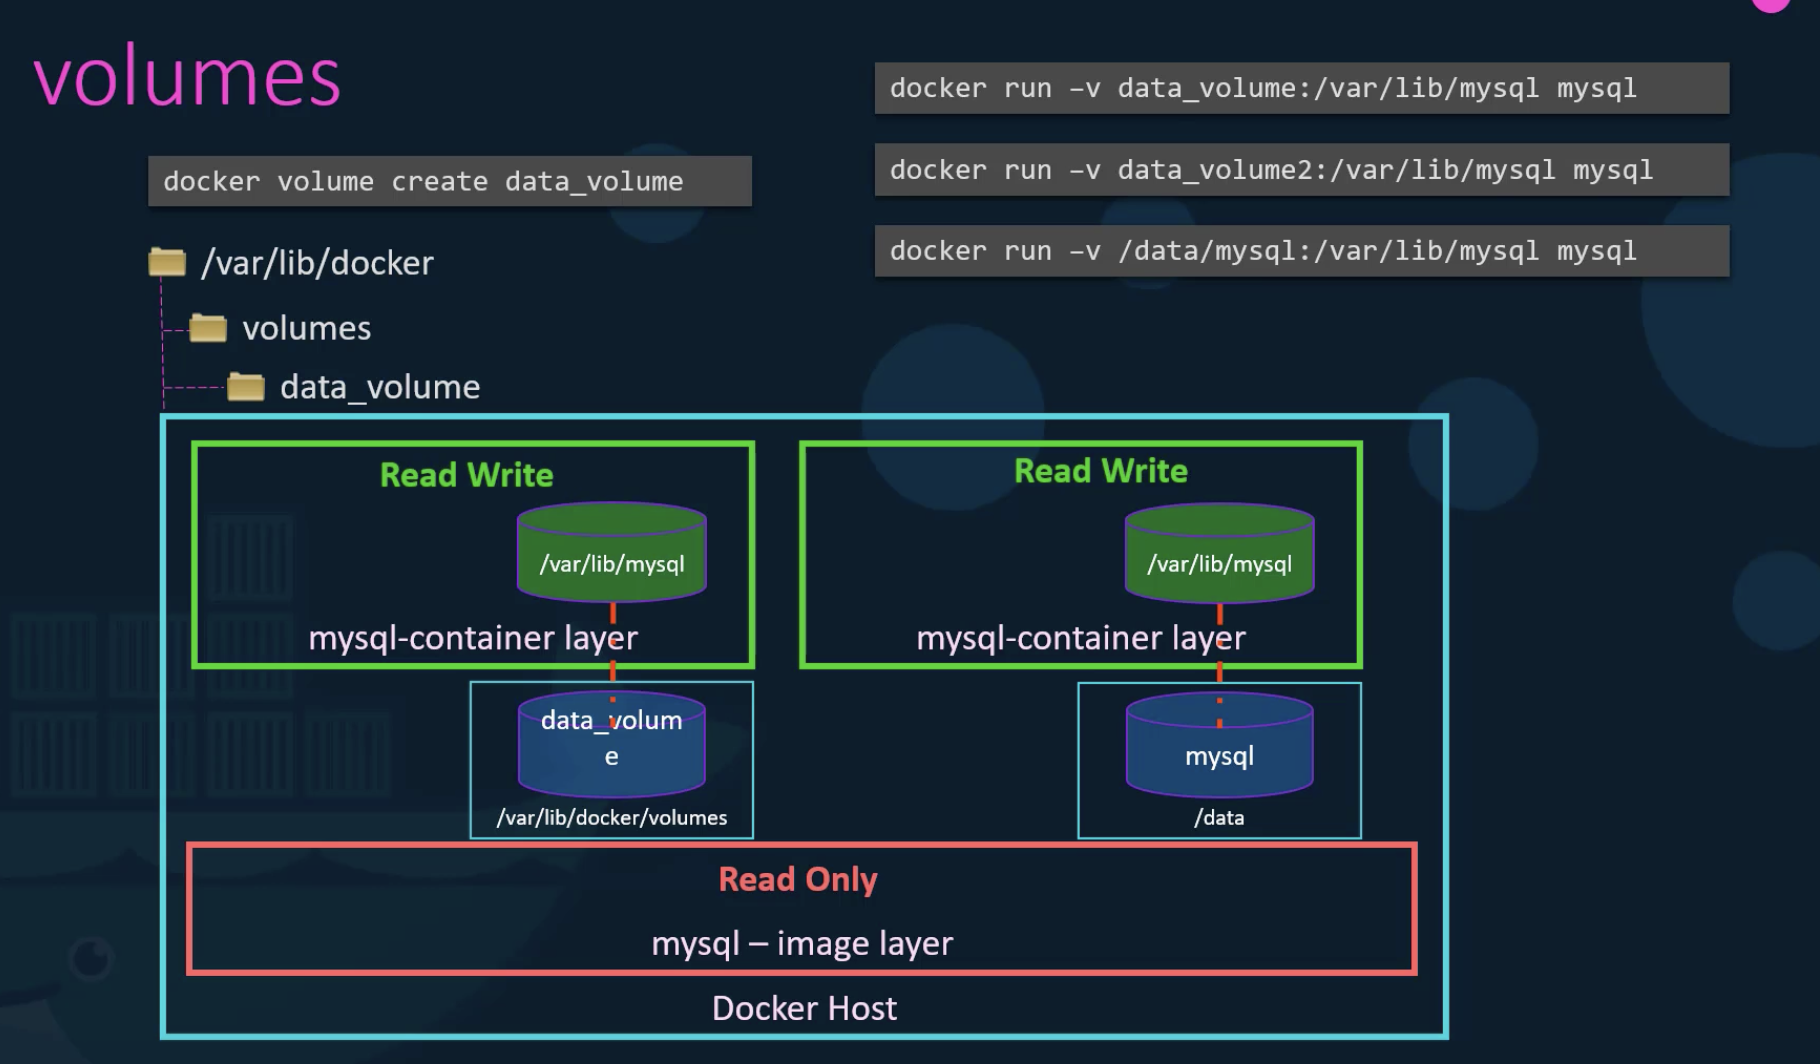Click the right 'Read Write' heading
Screen dimensions: 1820x1064
pyautogui.click(x=1101, y=471)
